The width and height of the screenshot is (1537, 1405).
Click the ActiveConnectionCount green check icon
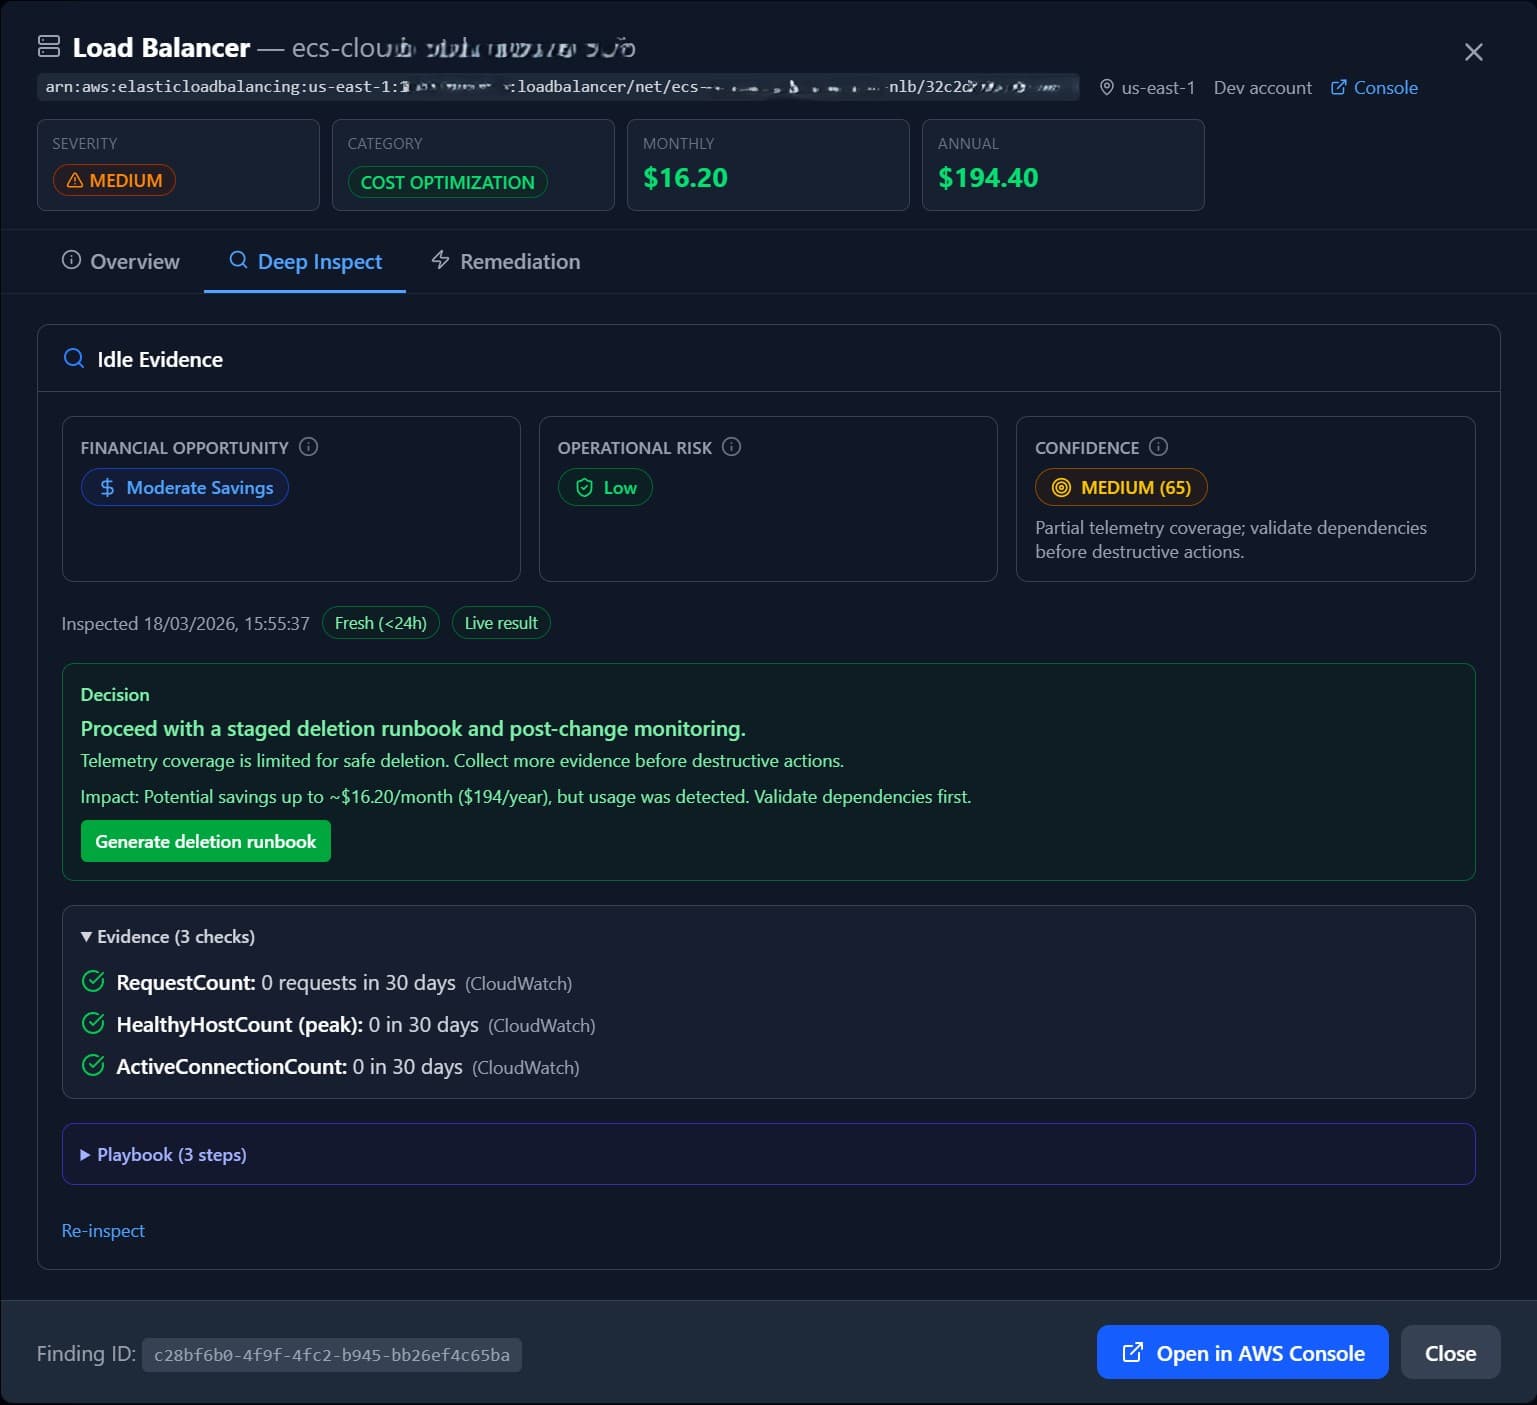(x=93, y=1066)
